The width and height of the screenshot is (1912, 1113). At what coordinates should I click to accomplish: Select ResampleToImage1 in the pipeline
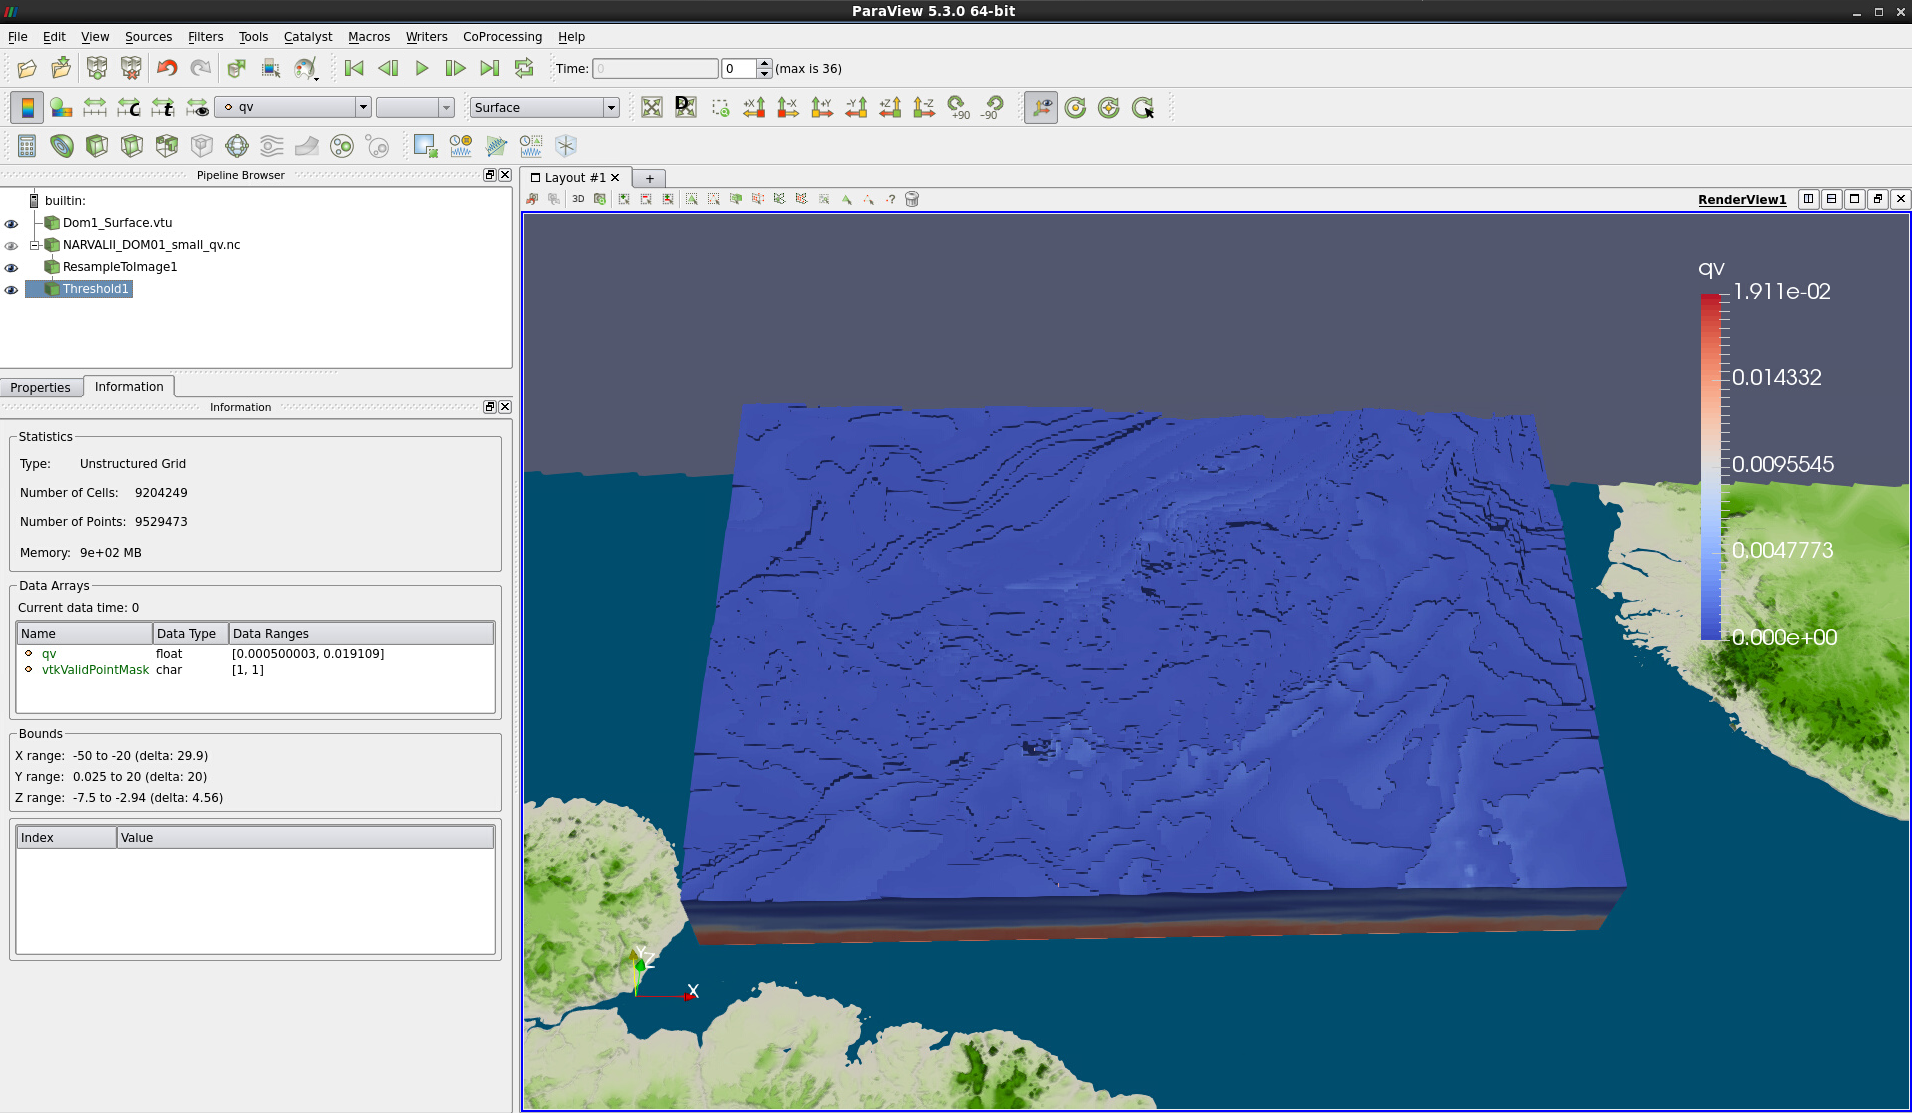tap(120, 267)
